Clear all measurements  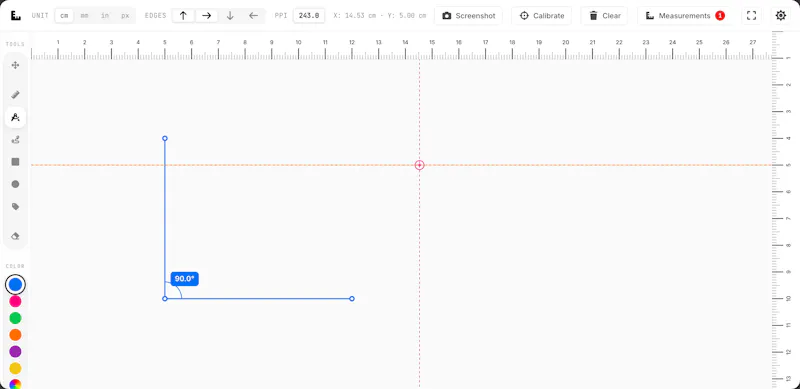pos(604,15)
